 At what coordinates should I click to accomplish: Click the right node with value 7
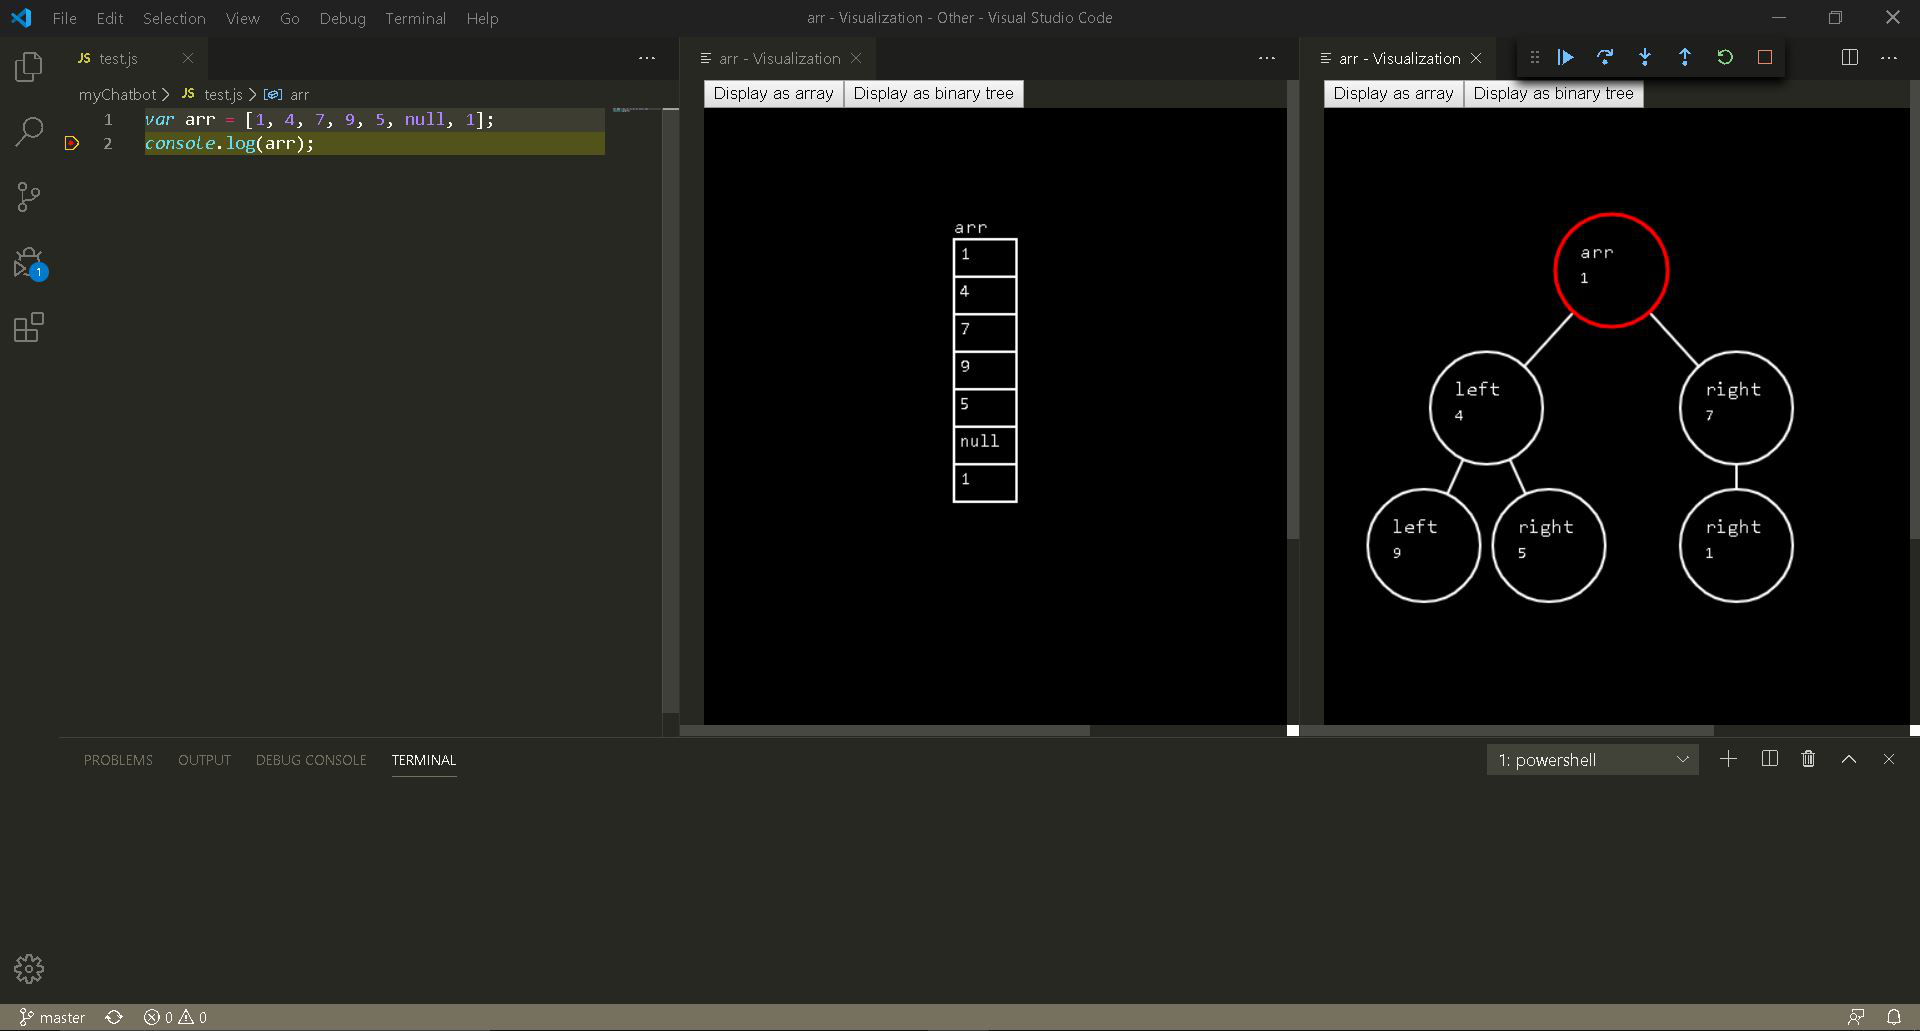(x=1736, y=408)
